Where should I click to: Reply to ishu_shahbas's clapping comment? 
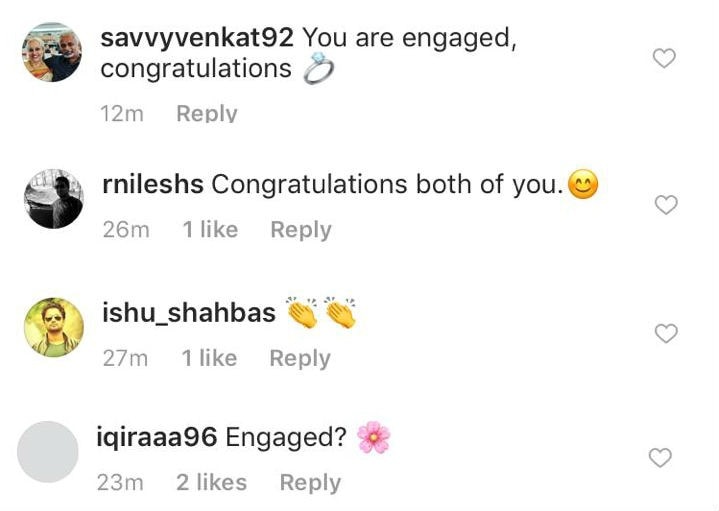pos(300,358)
